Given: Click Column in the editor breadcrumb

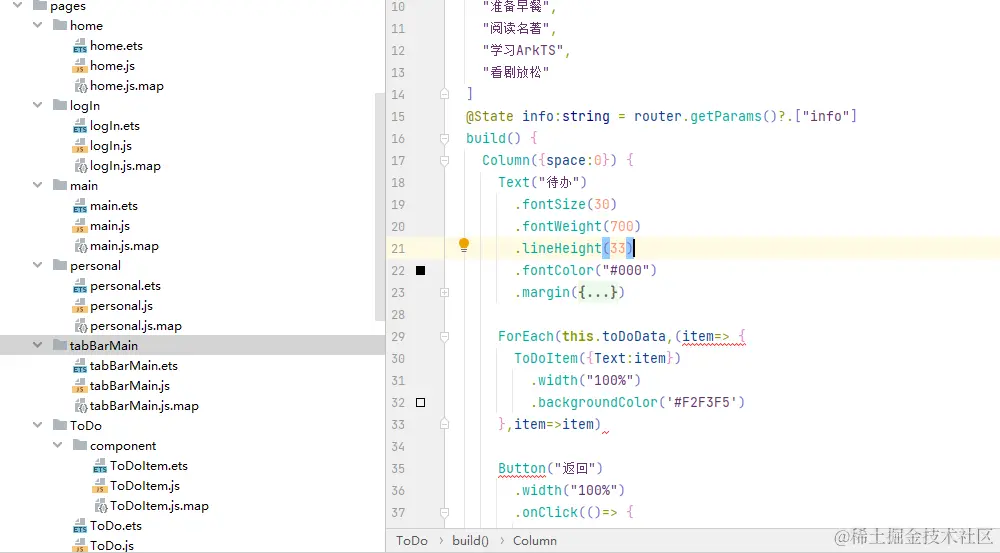Looking at the screenshot, I should 534,541.
